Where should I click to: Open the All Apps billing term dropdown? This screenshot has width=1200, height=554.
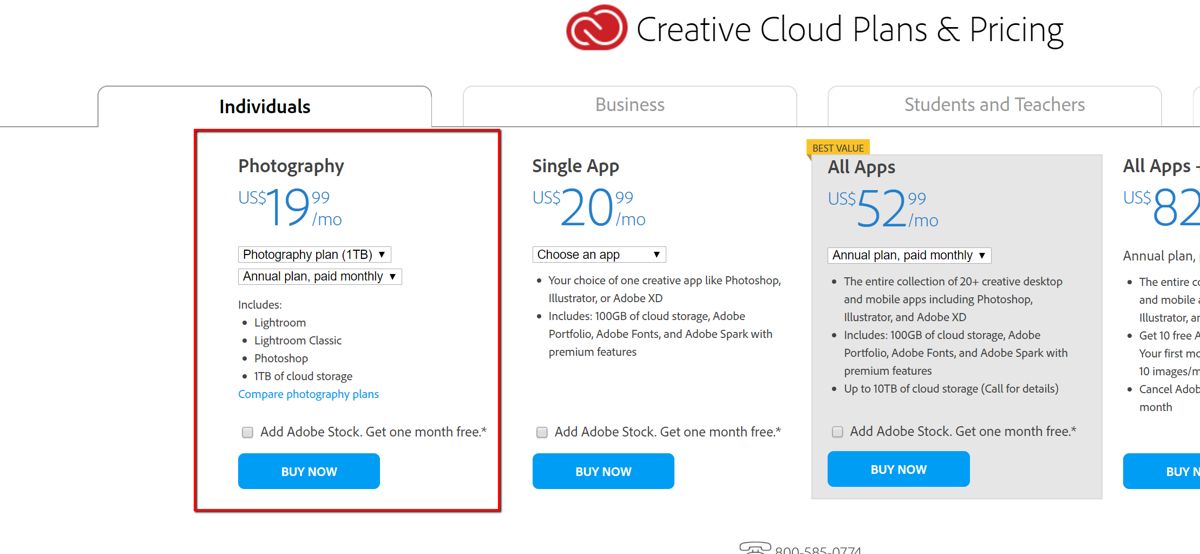pyautogui.click(x=909, y=255)
